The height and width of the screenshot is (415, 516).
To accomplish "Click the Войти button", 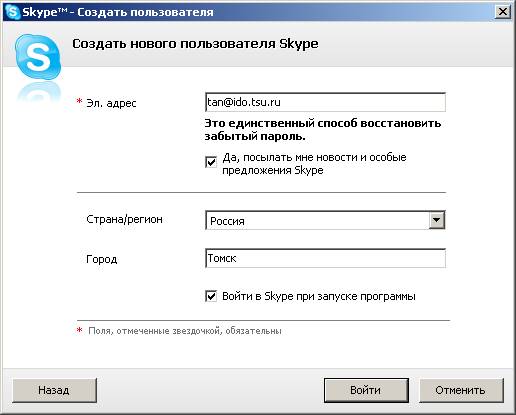I will pos(366,390).
